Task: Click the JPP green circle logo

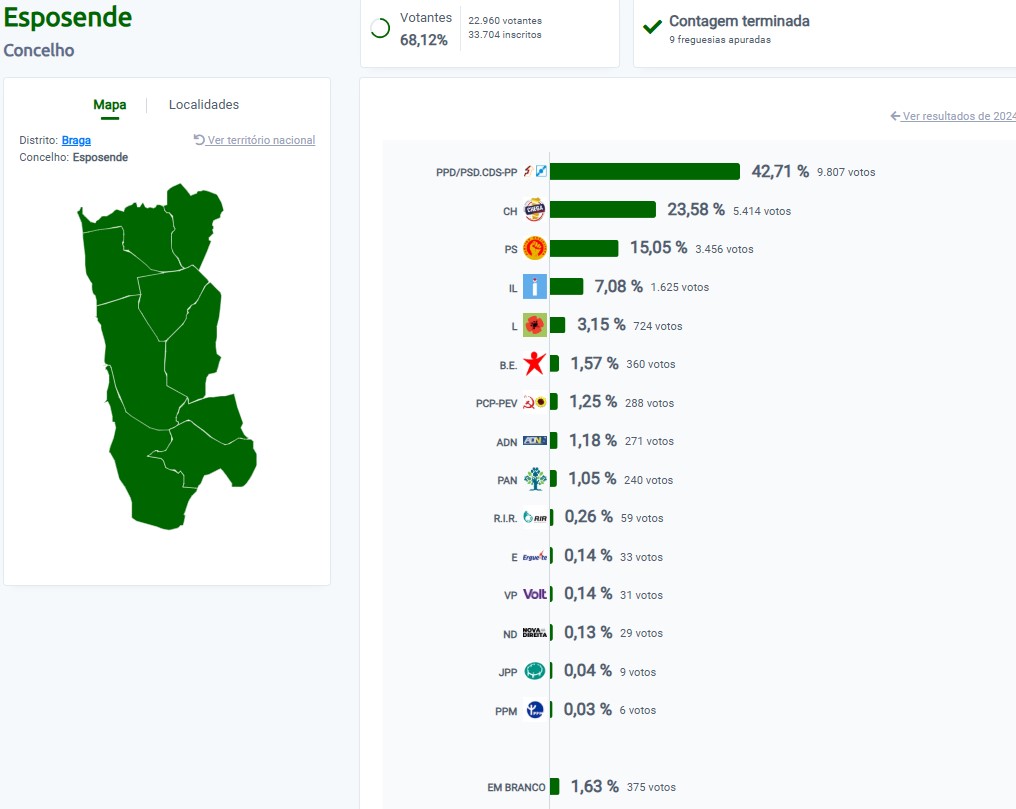Action: tap(535, 671)
